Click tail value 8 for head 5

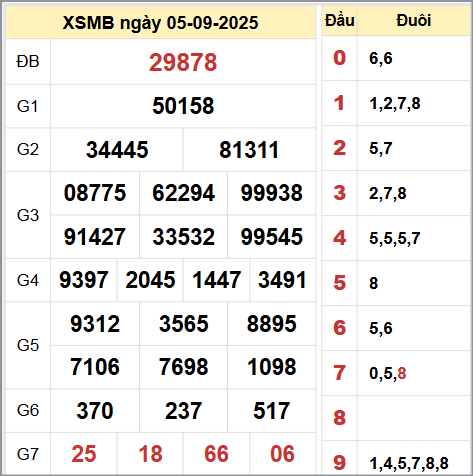point(374,283)
